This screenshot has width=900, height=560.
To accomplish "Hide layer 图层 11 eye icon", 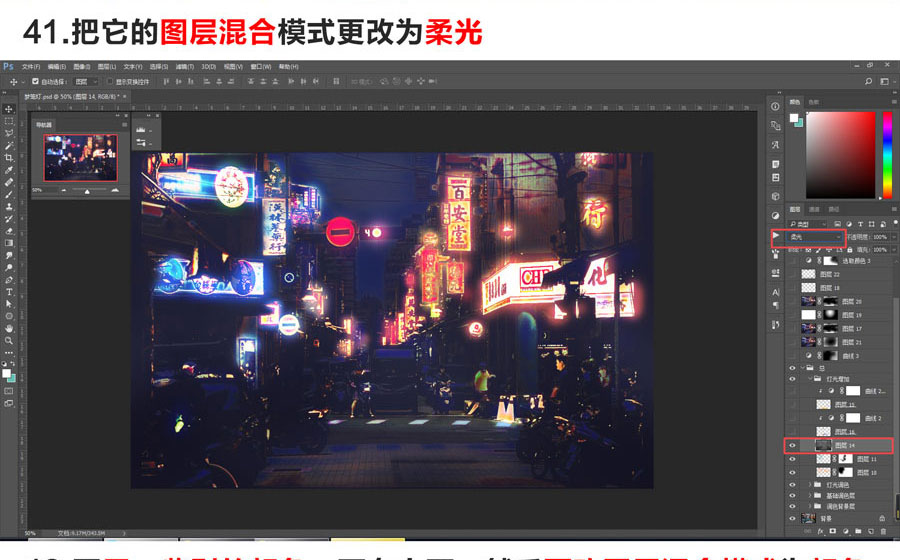I will 793,459.
